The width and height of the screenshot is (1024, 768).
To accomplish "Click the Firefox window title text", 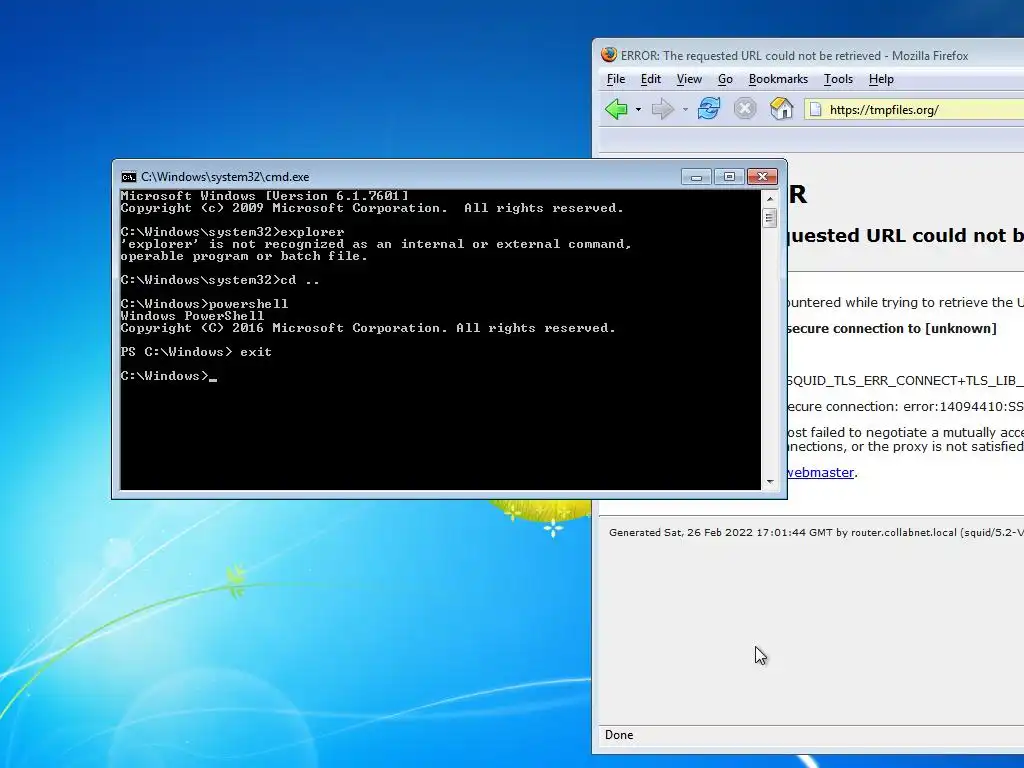I will [x=794, y=56].
